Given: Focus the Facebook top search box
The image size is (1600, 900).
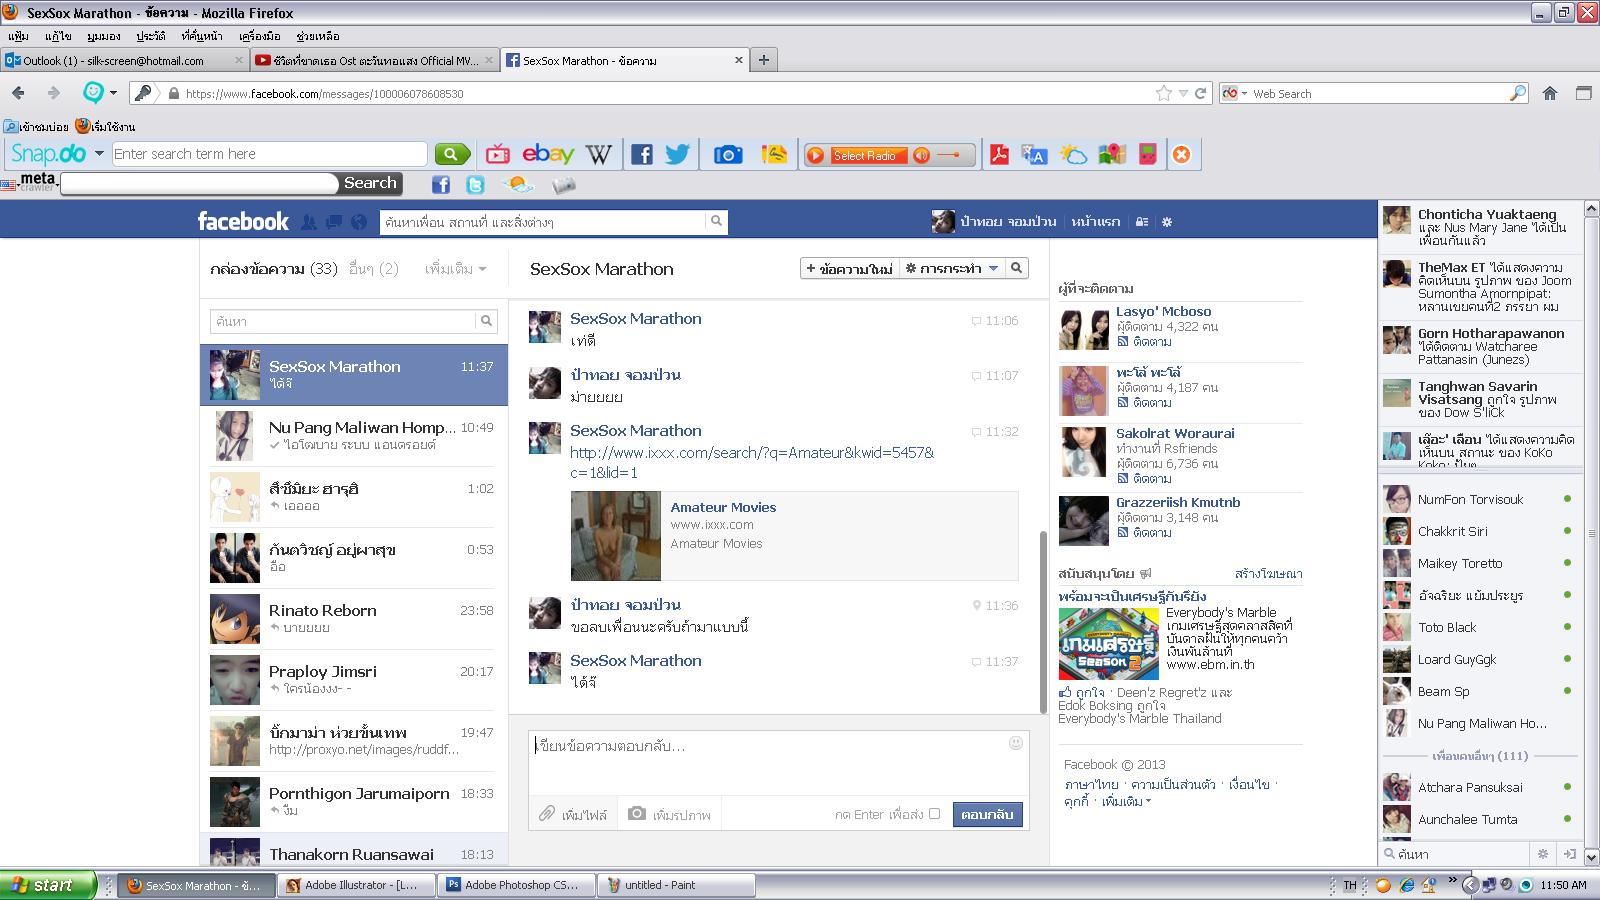Looking at the screenshot, I should (x=544, y=222).
